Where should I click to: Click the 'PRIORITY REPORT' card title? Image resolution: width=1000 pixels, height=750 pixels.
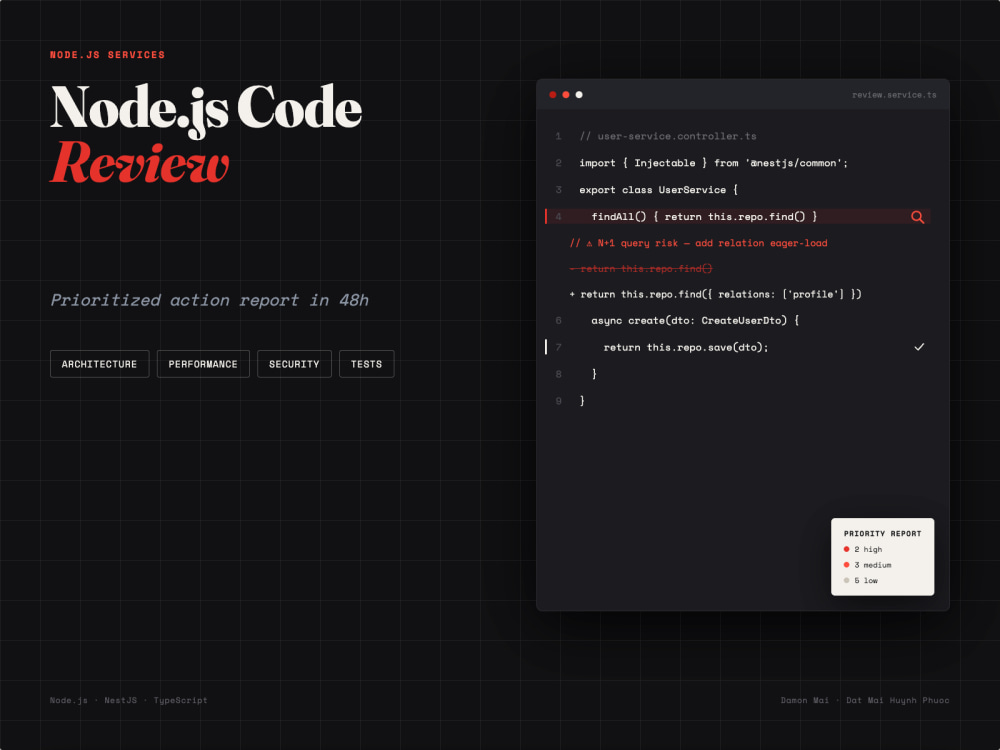[883, 533]
